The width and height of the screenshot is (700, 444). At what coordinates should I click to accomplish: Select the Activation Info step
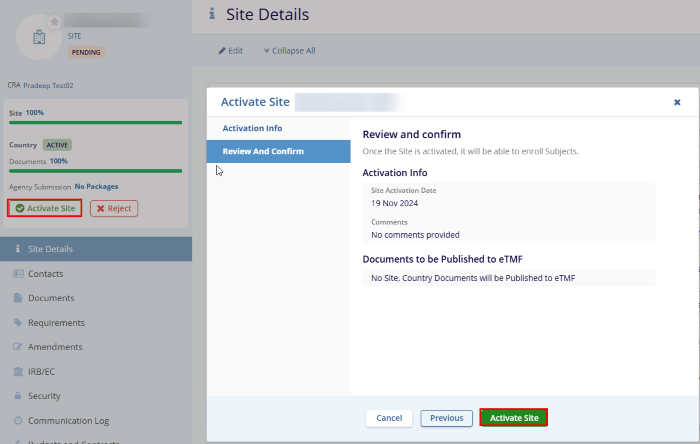click(x=252, y=129)
